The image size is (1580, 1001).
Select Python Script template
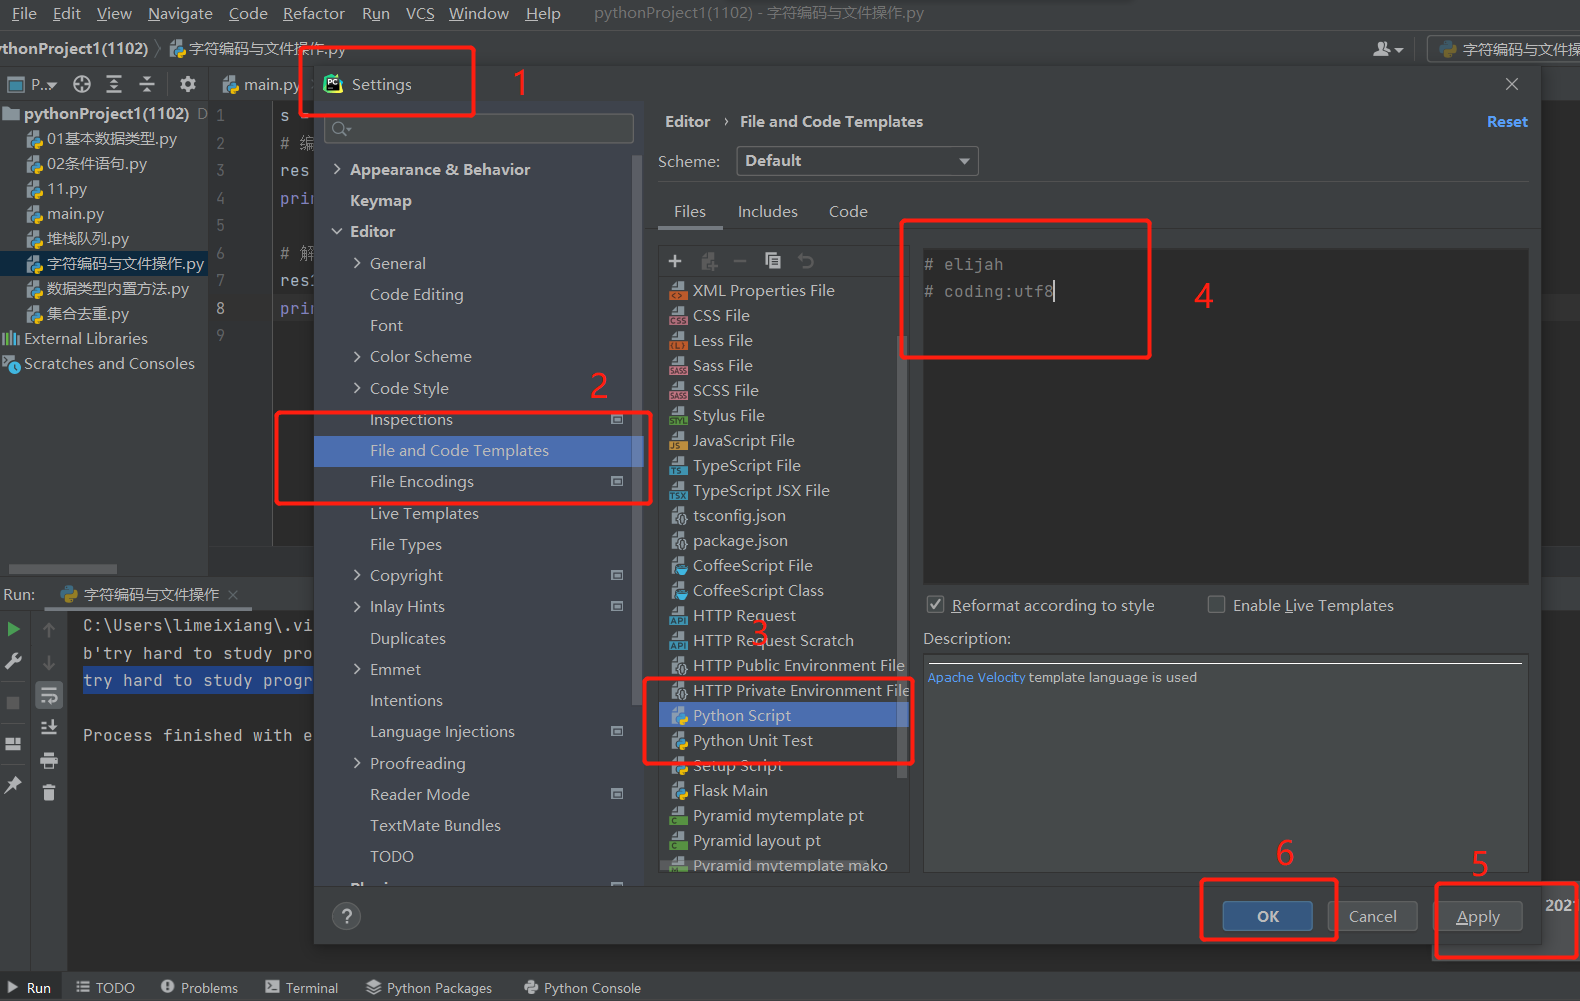coord(783,715)
